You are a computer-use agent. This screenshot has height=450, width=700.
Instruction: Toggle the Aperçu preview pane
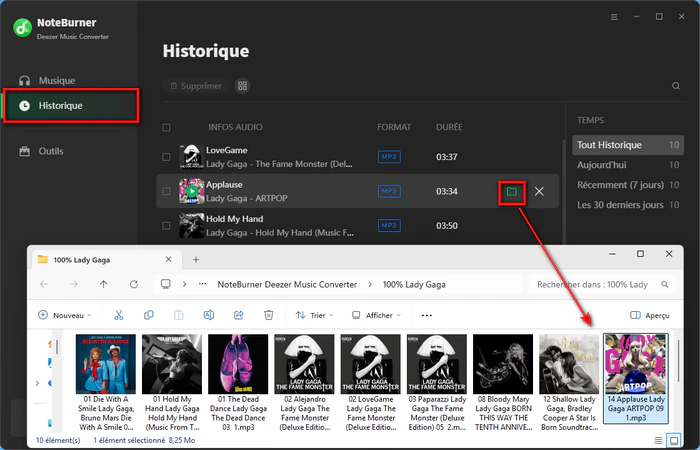pyautogui.click(x=650, y=315)
